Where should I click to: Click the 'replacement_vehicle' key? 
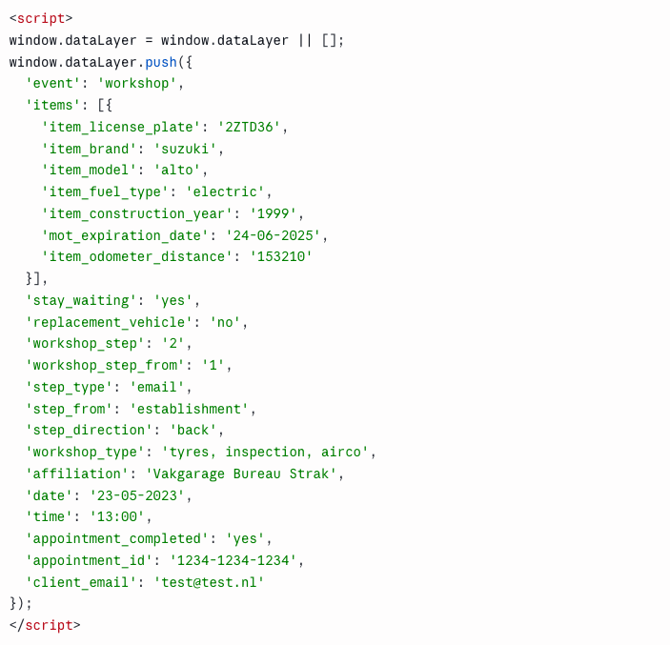click(x=109, y=322)
